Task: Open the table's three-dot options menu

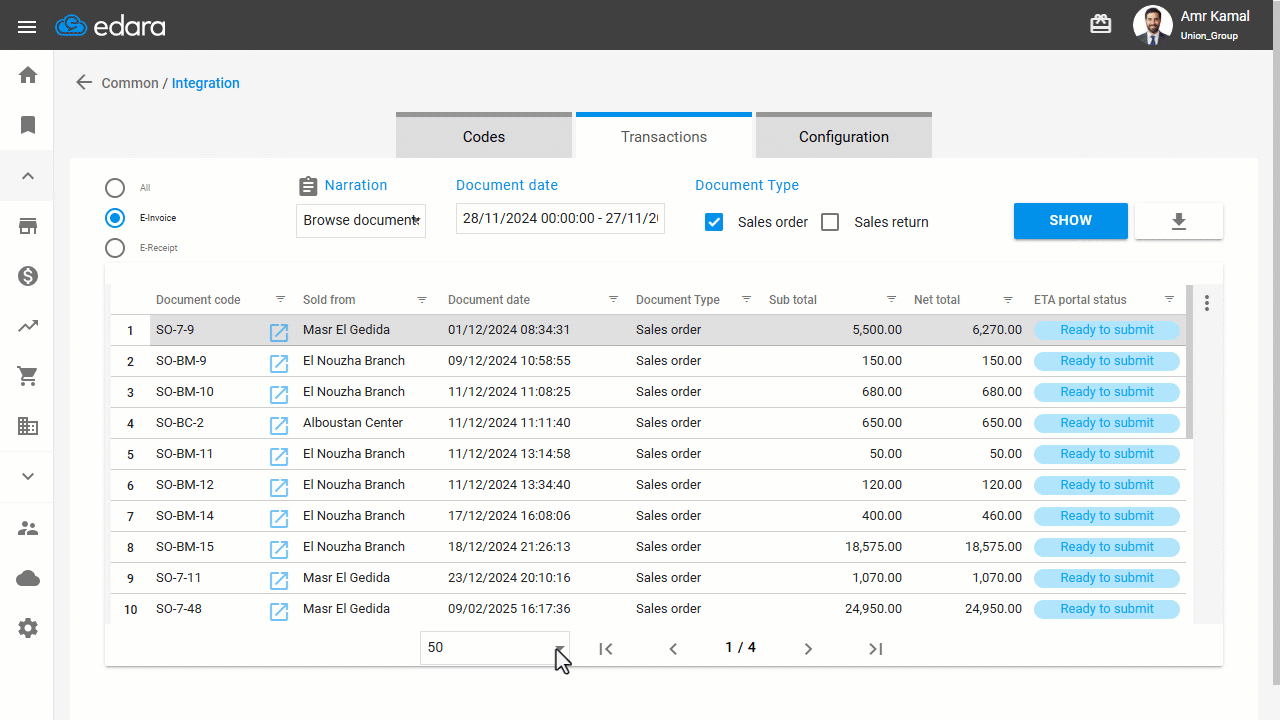Action: tap(1207, 303)
